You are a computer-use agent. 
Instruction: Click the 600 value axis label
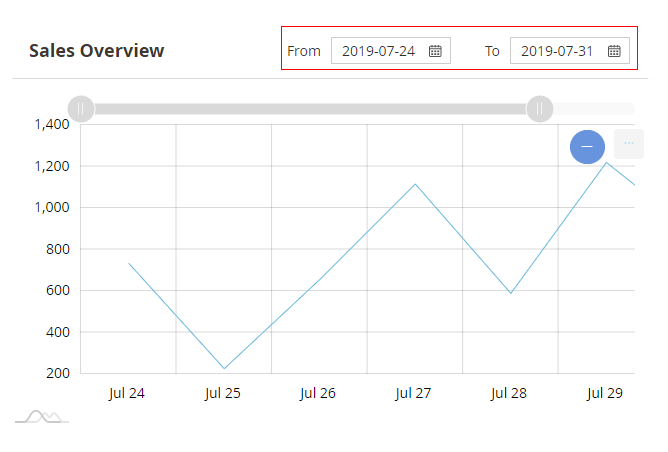(x=58, y=290)
